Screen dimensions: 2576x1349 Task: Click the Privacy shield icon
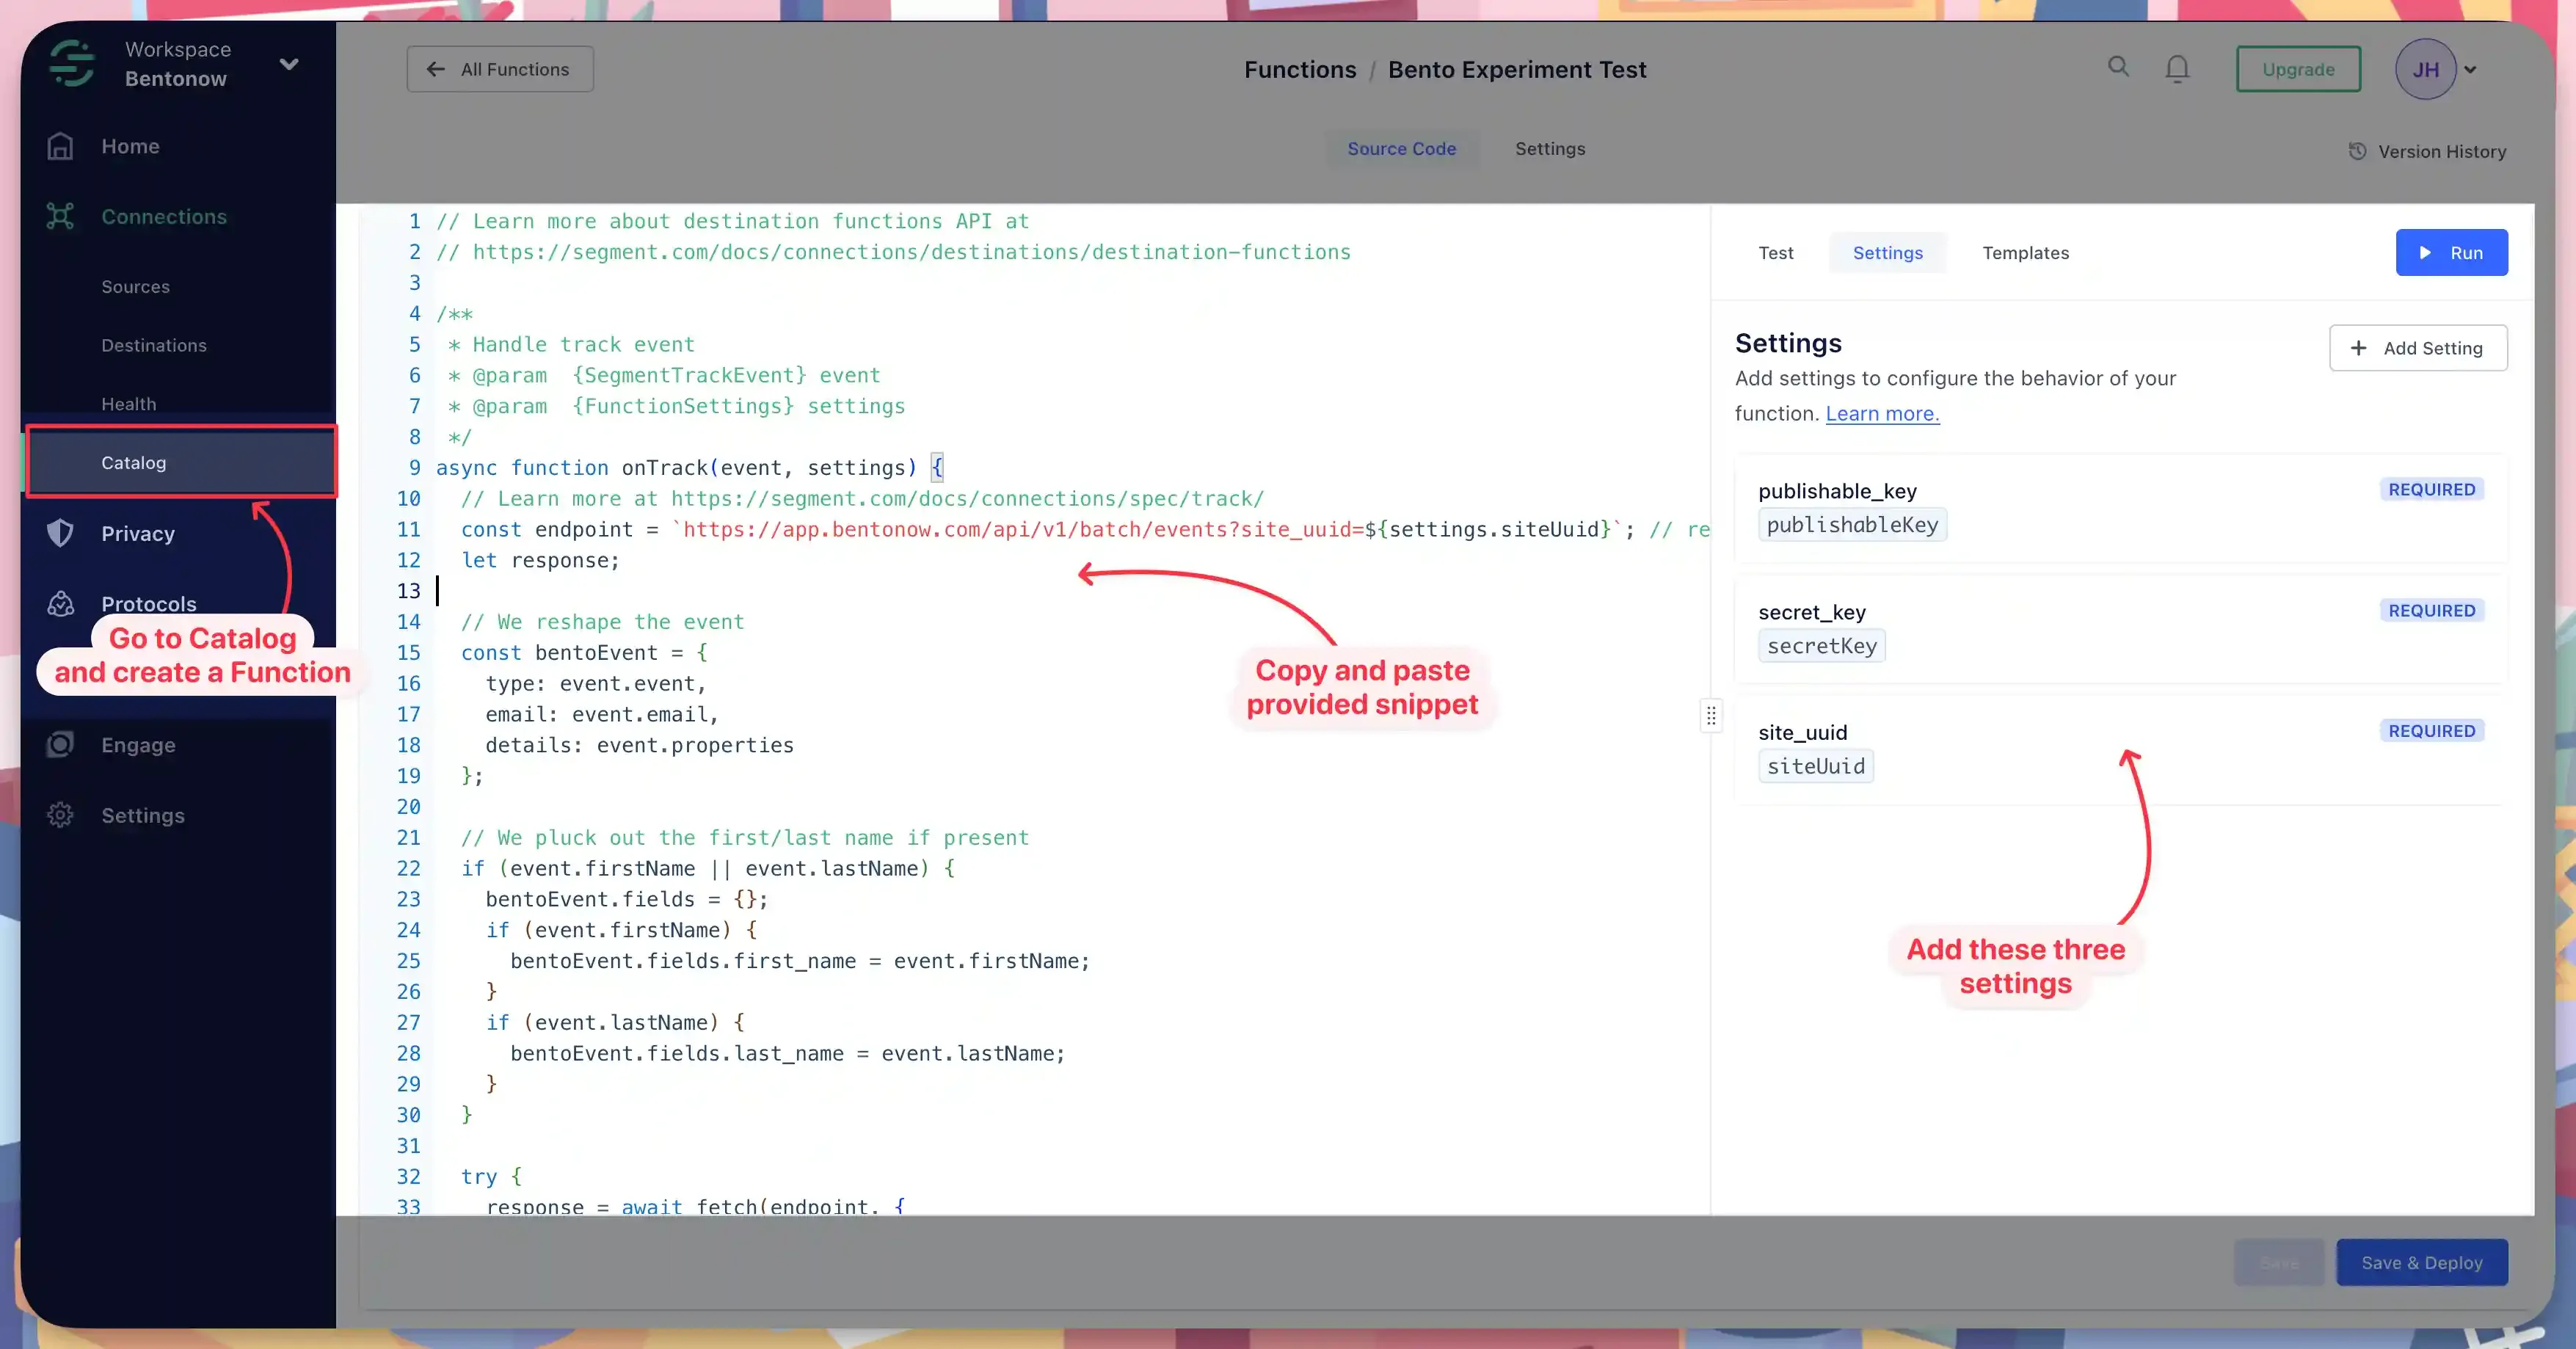coord(60,533)
